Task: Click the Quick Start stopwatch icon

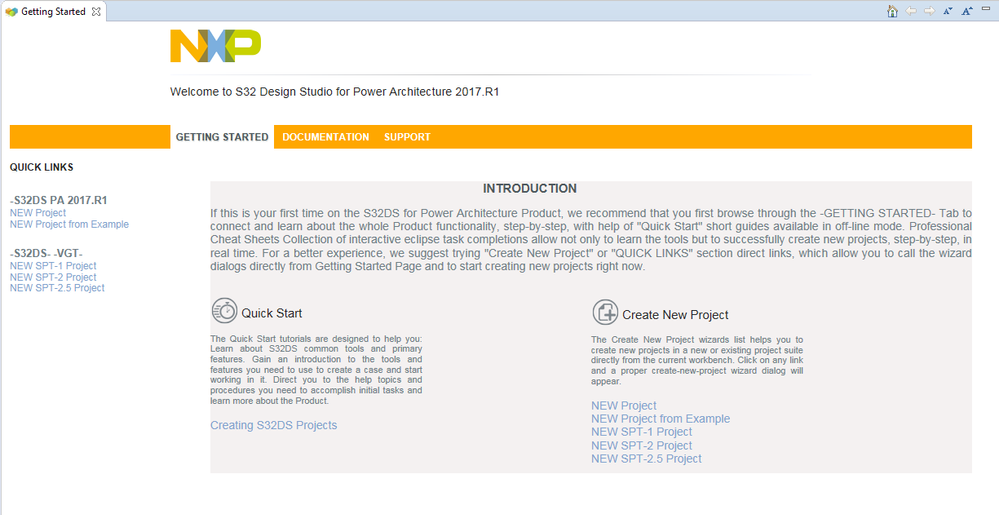Action: (x=224, y=311)
